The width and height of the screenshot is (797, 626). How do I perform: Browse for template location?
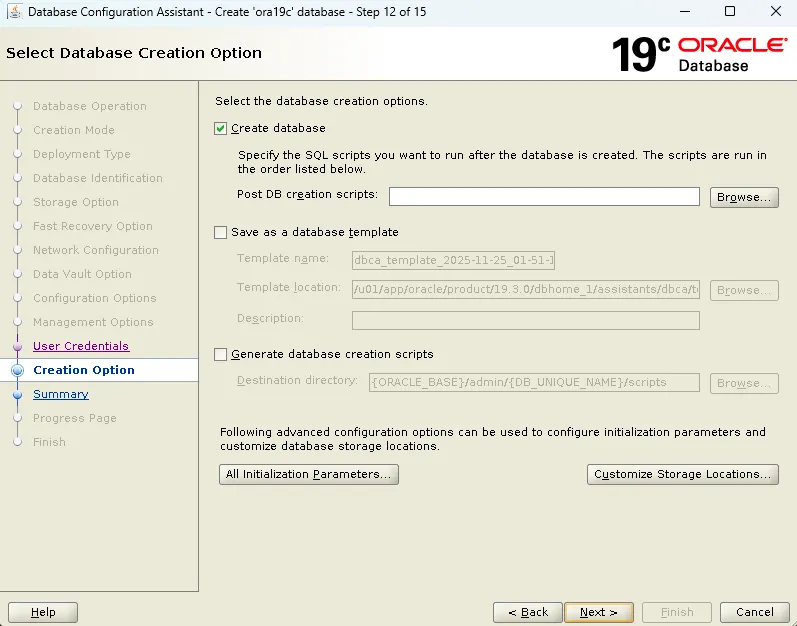[x=744, y=290]
